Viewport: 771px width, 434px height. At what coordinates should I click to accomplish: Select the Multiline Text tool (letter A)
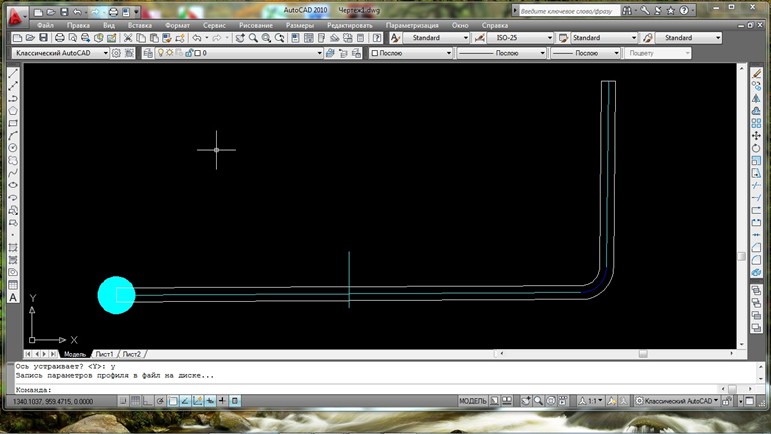(x=13, y=297)
